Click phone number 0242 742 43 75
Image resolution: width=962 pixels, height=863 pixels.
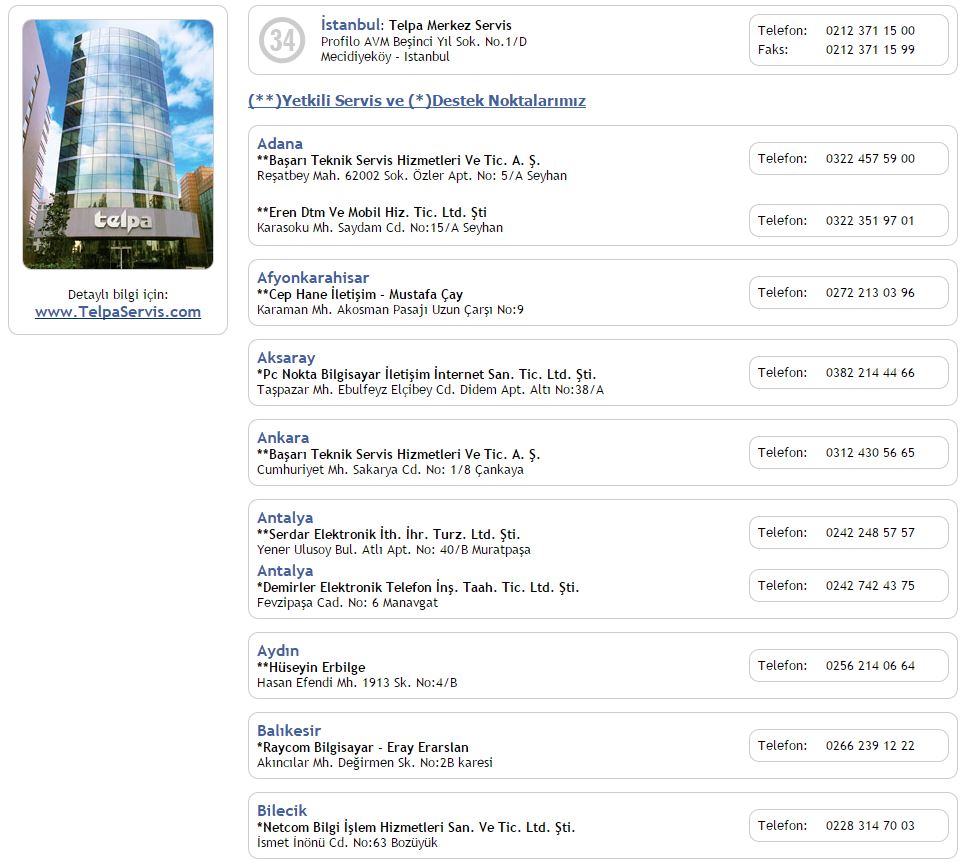click(x=870, y=585)
